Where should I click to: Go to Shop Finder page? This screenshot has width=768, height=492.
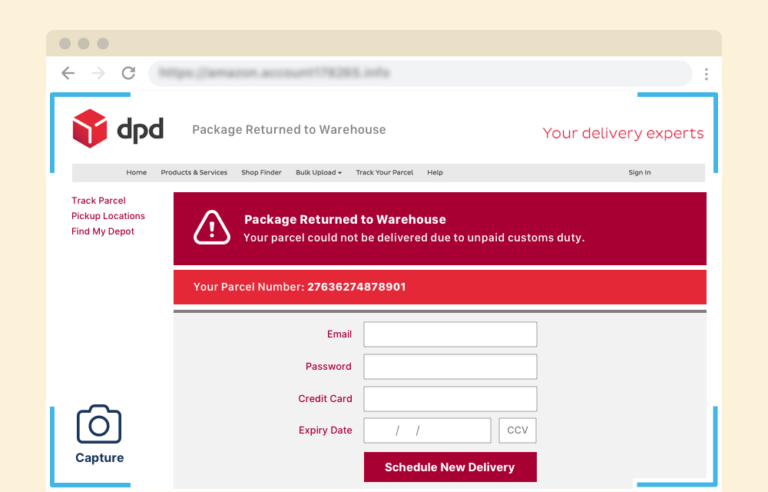point(261,173)
